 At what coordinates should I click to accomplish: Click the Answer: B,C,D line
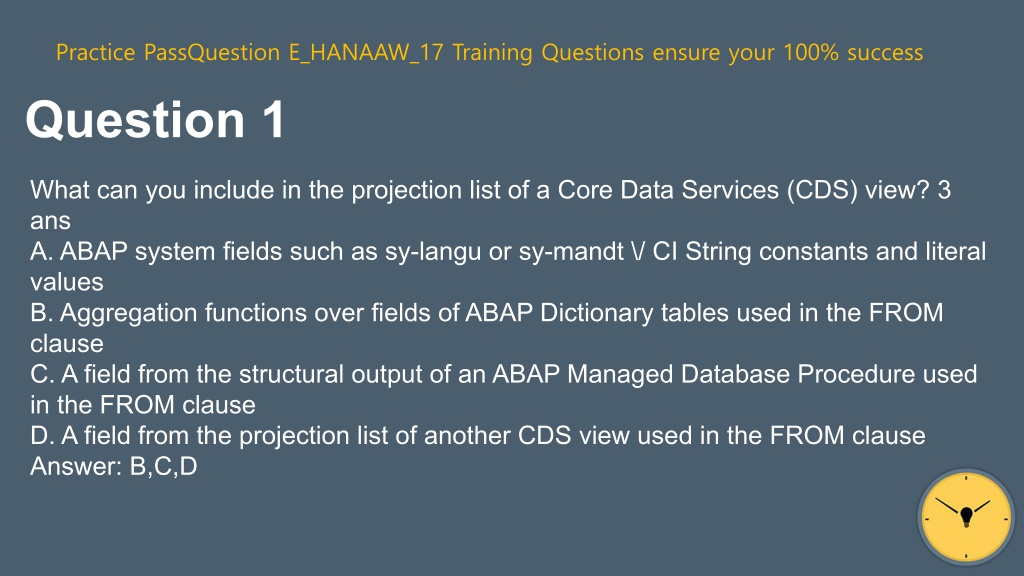pyautogui.click(x=114, y=466)
